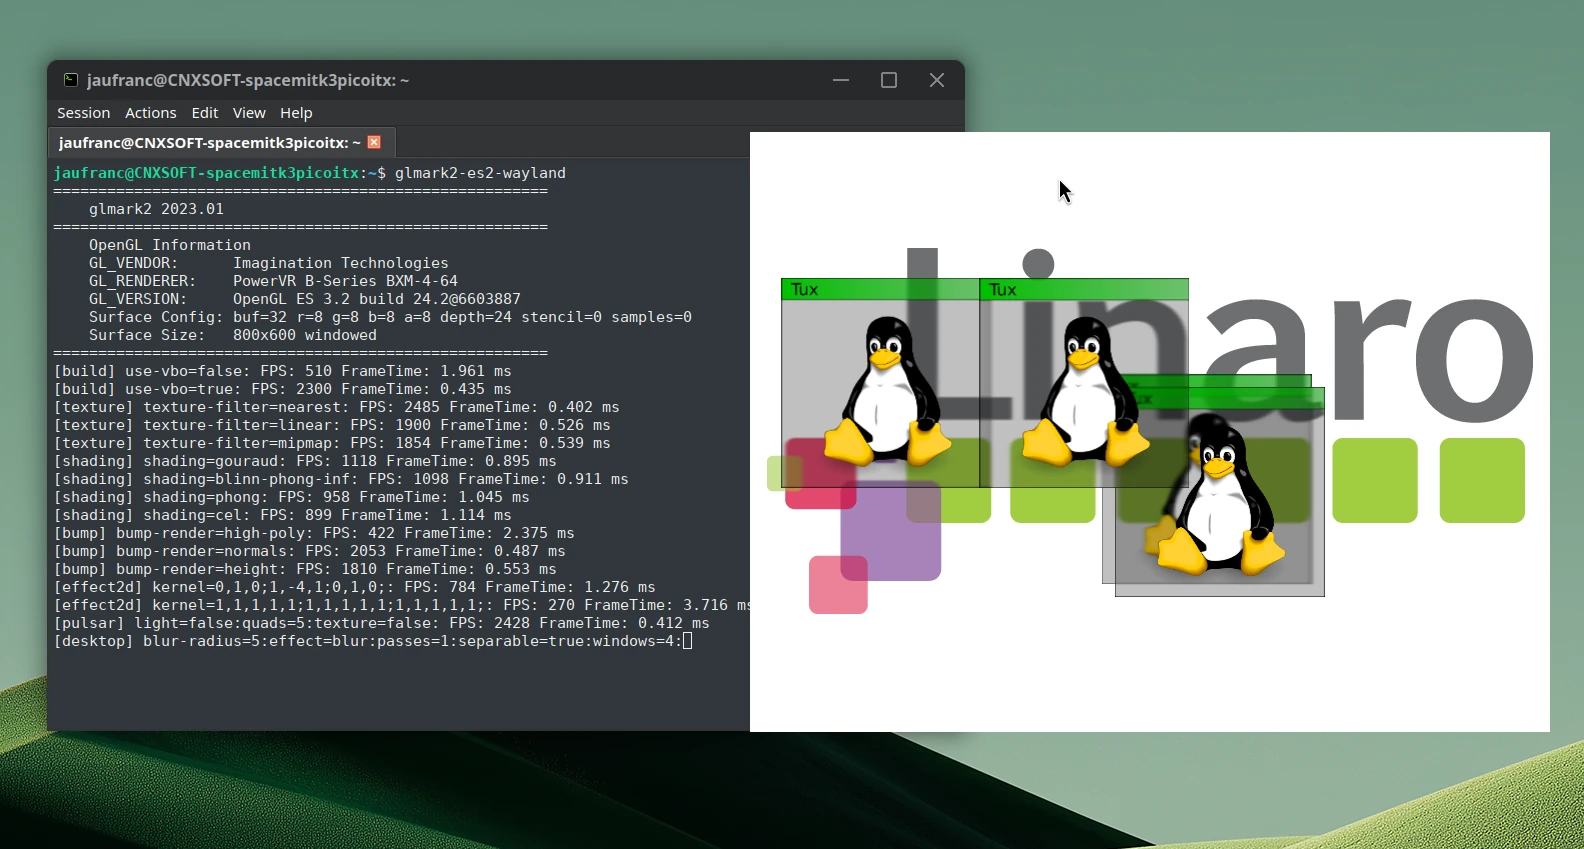Click the terminal shell prompt text
The image size is (1584, 849).
[220, 173]
